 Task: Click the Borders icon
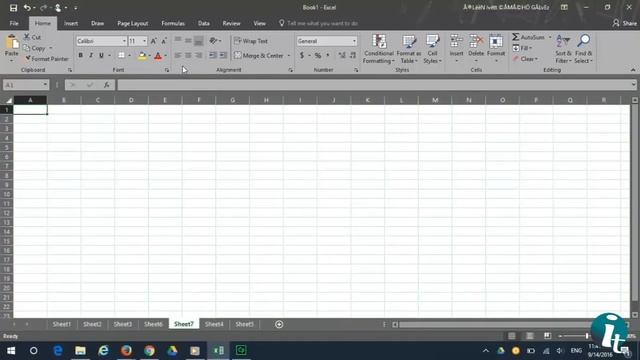[121, 55]
